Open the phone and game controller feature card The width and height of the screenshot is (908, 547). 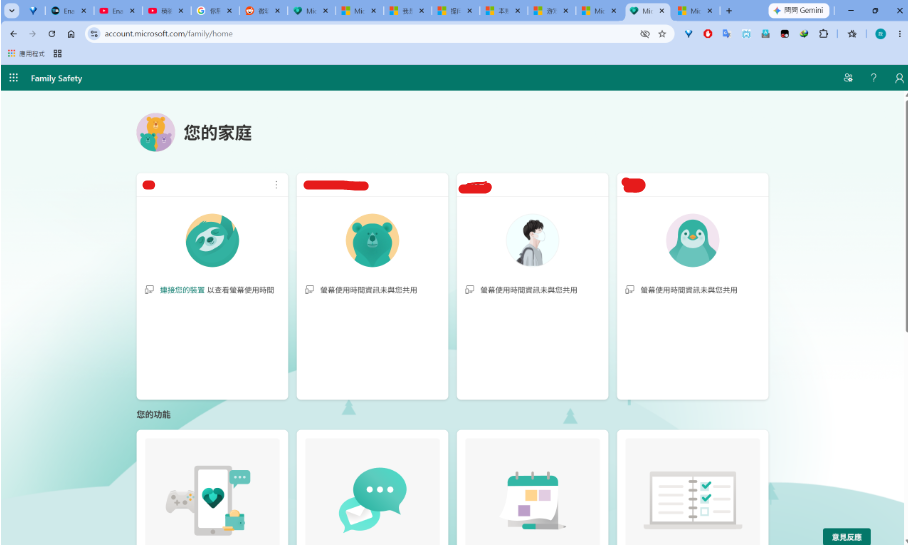click(212, 489)
